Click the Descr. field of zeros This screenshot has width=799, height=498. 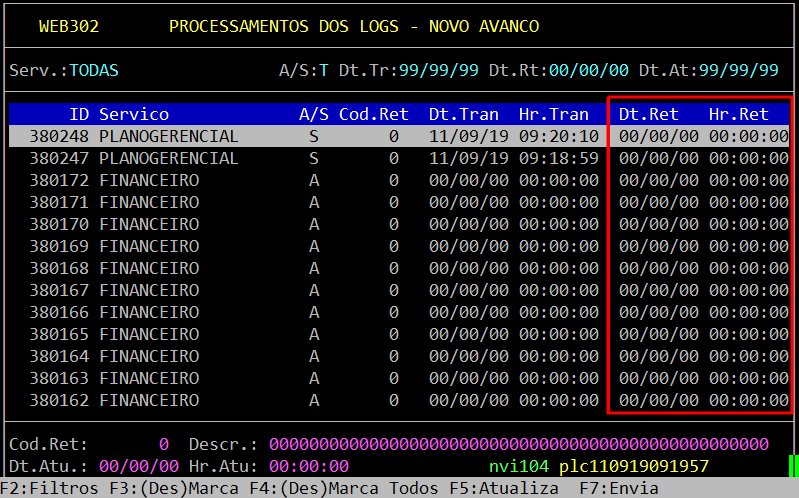point(518,443)
